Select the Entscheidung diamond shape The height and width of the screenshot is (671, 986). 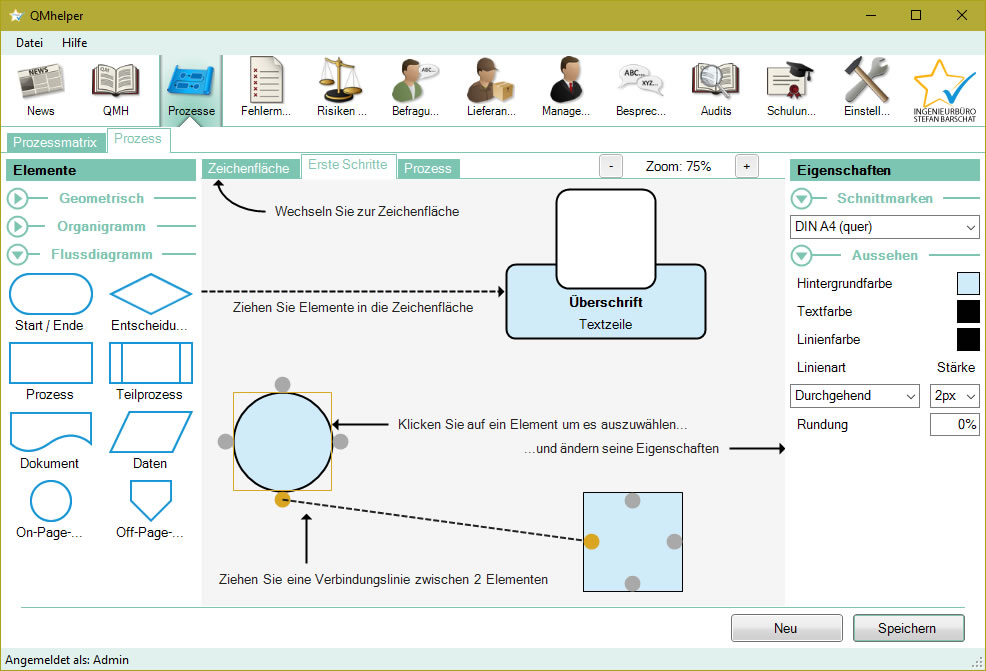pos(150,294)
